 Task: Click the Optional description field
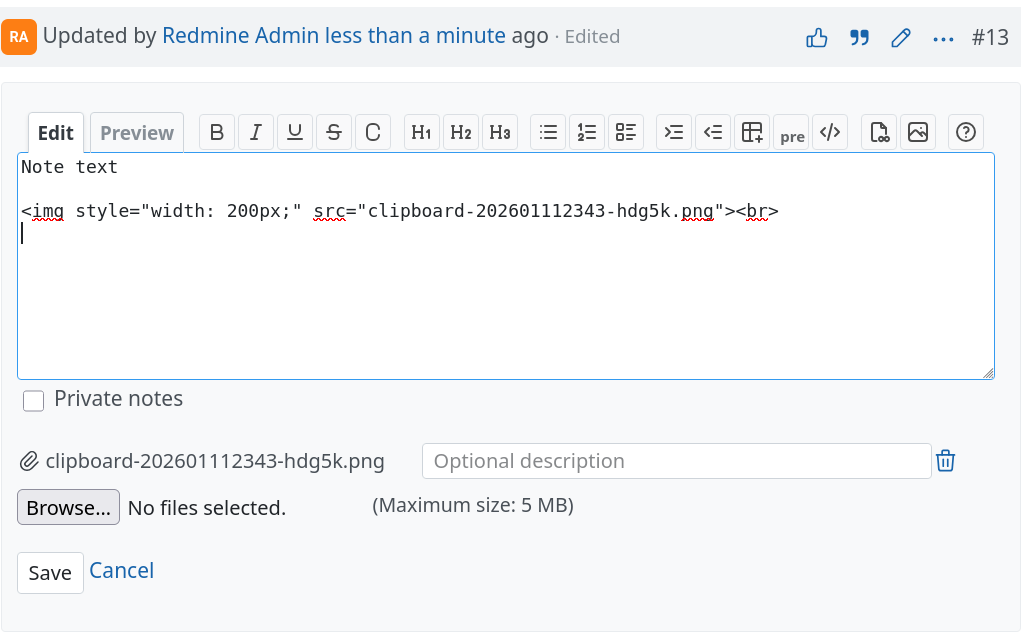pos(676,461)
